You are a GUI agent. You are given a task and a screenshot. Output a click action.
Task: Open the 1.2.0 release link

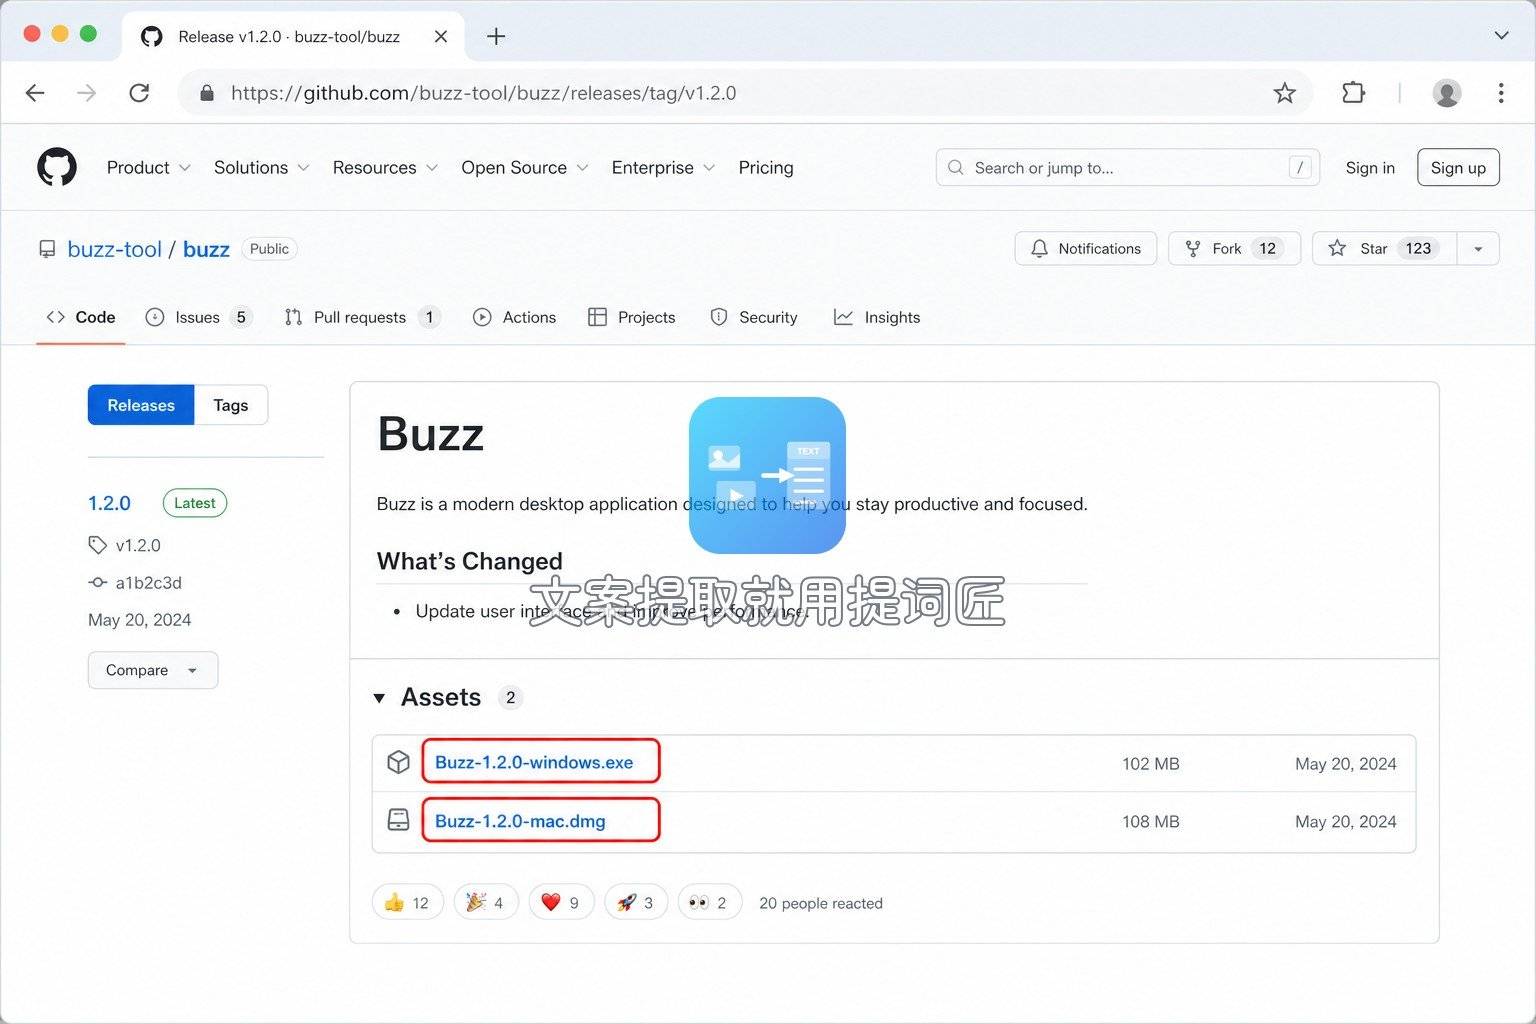(109, 503)
